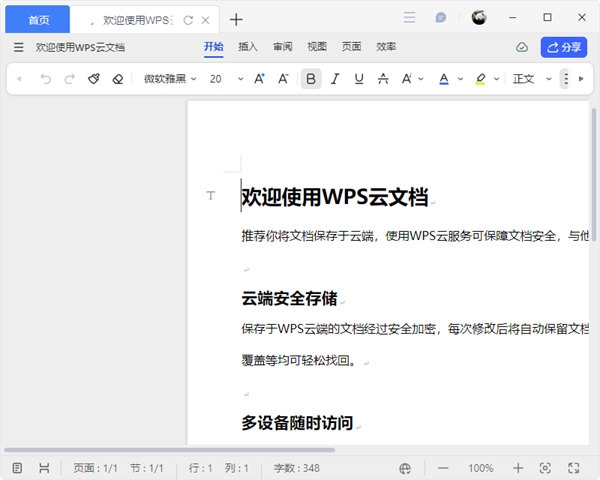Click the document name 欢迎使用WPS云文档
600x480 pixels.
(80, 47)
